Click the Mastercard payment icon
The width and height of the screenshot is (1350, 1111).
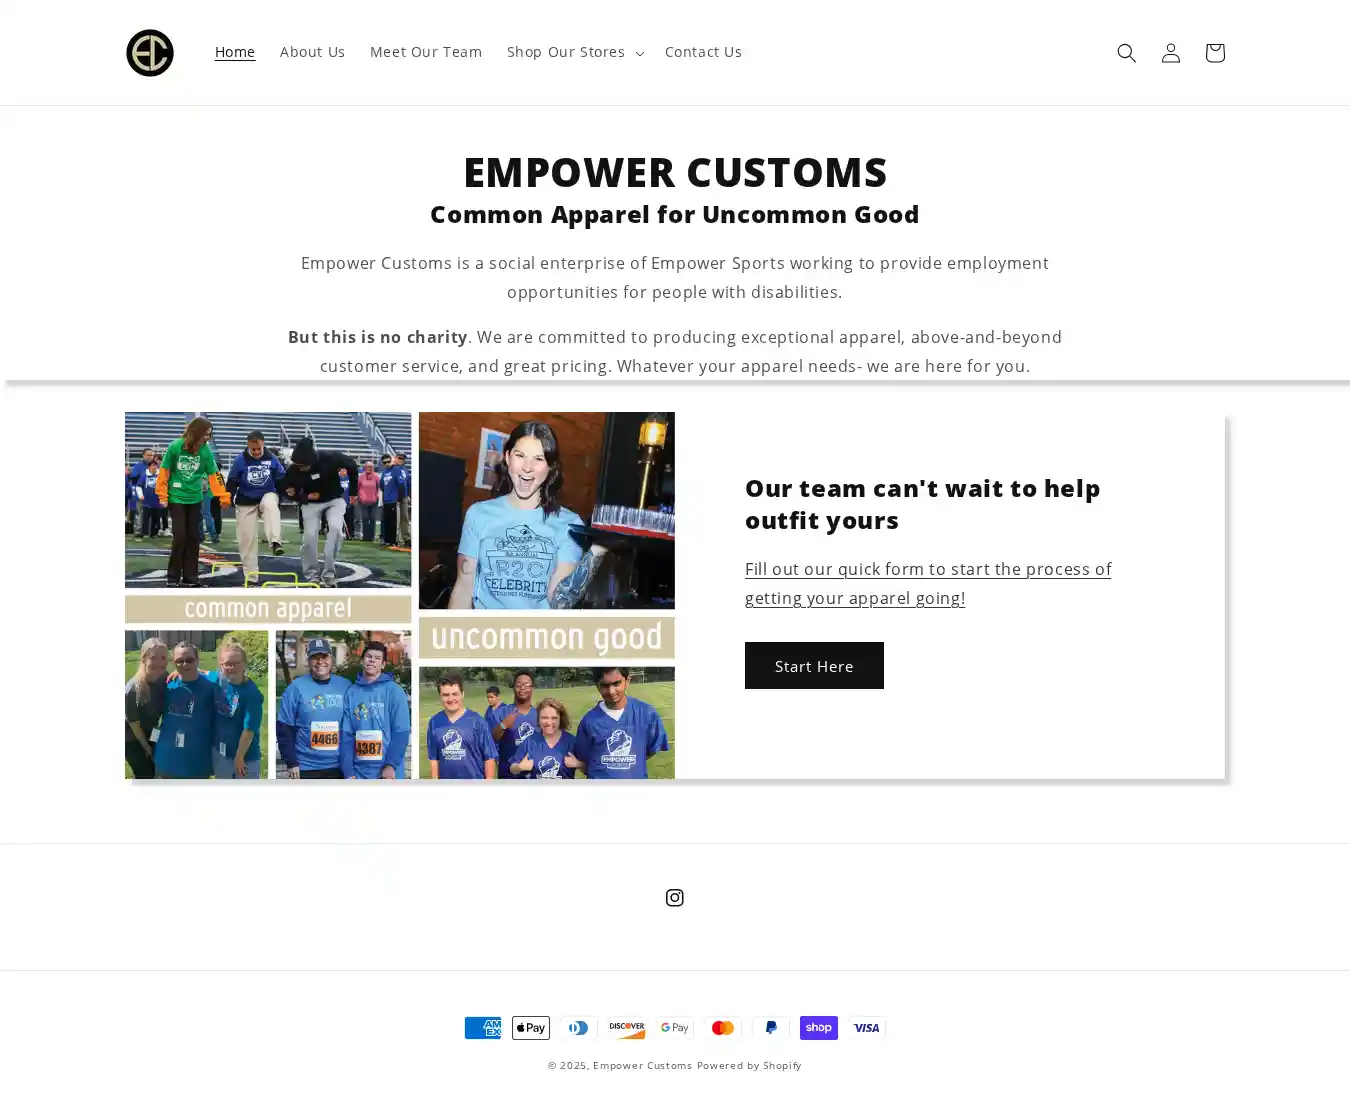723,1028
